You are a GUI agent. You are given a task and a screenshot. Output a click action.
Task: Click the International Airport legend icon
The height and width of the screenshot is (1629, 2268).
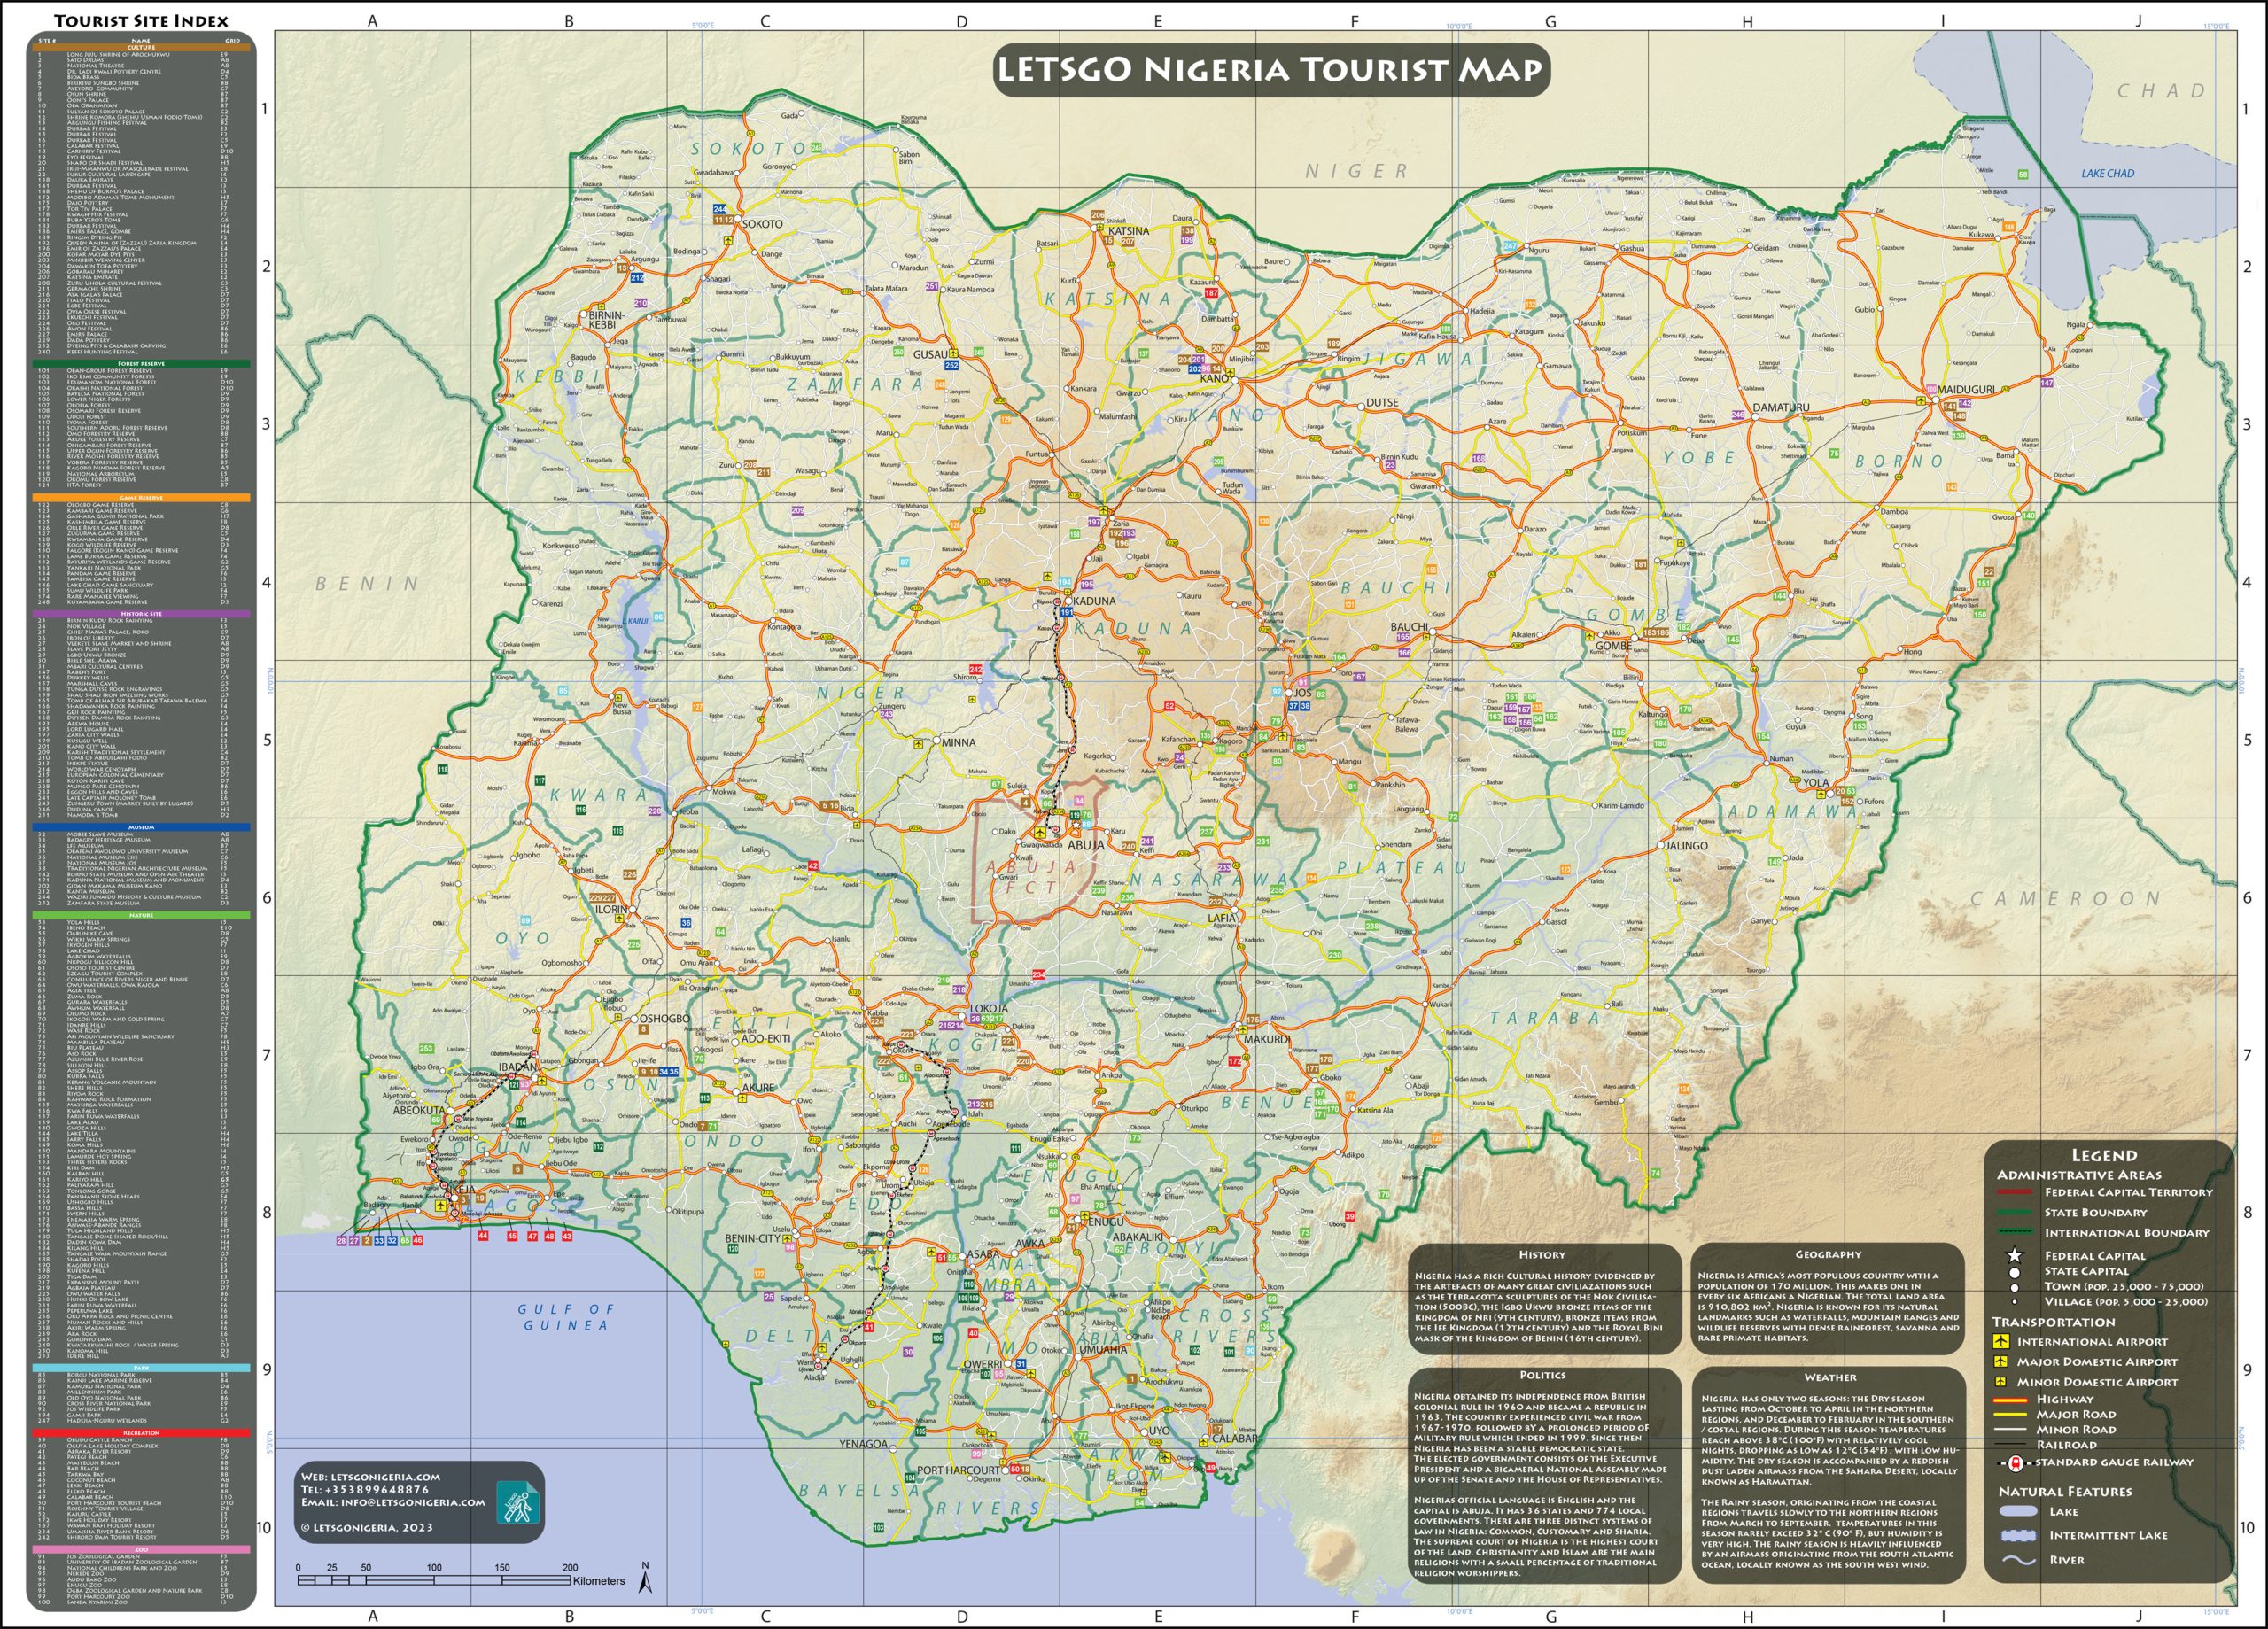(x=2001, y=1341)
